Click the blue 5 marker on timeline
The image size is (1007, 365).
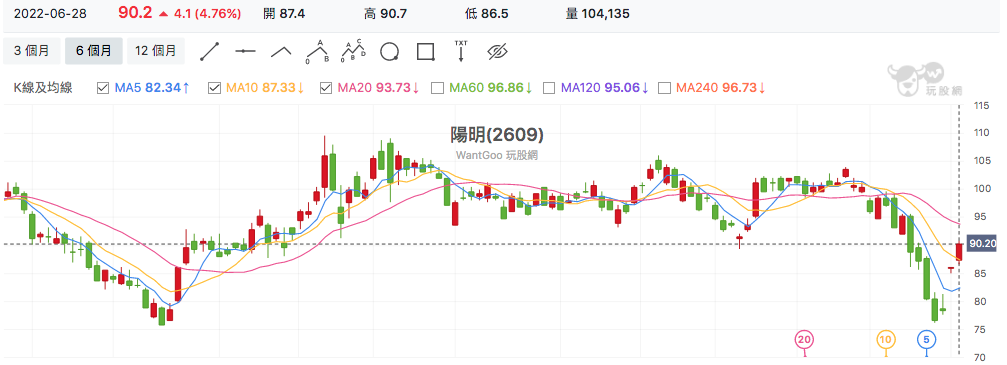pos(926,339)
